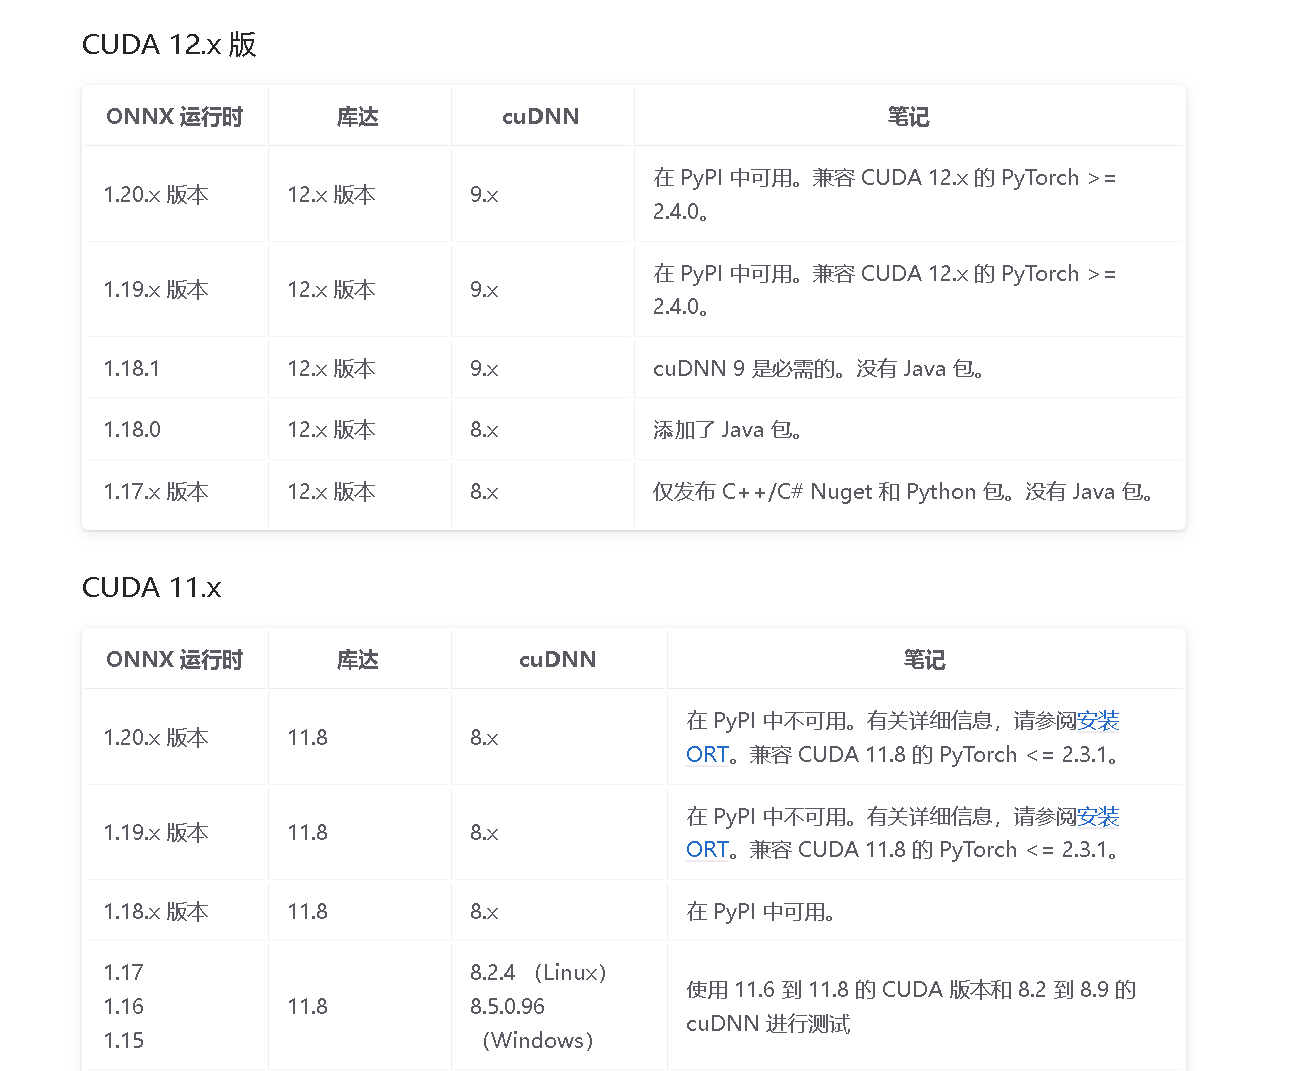Click the ONNX 运行时 column header
This screenshot has height=1071, width=1305.
pyautogui.click(x=175, y=116)
